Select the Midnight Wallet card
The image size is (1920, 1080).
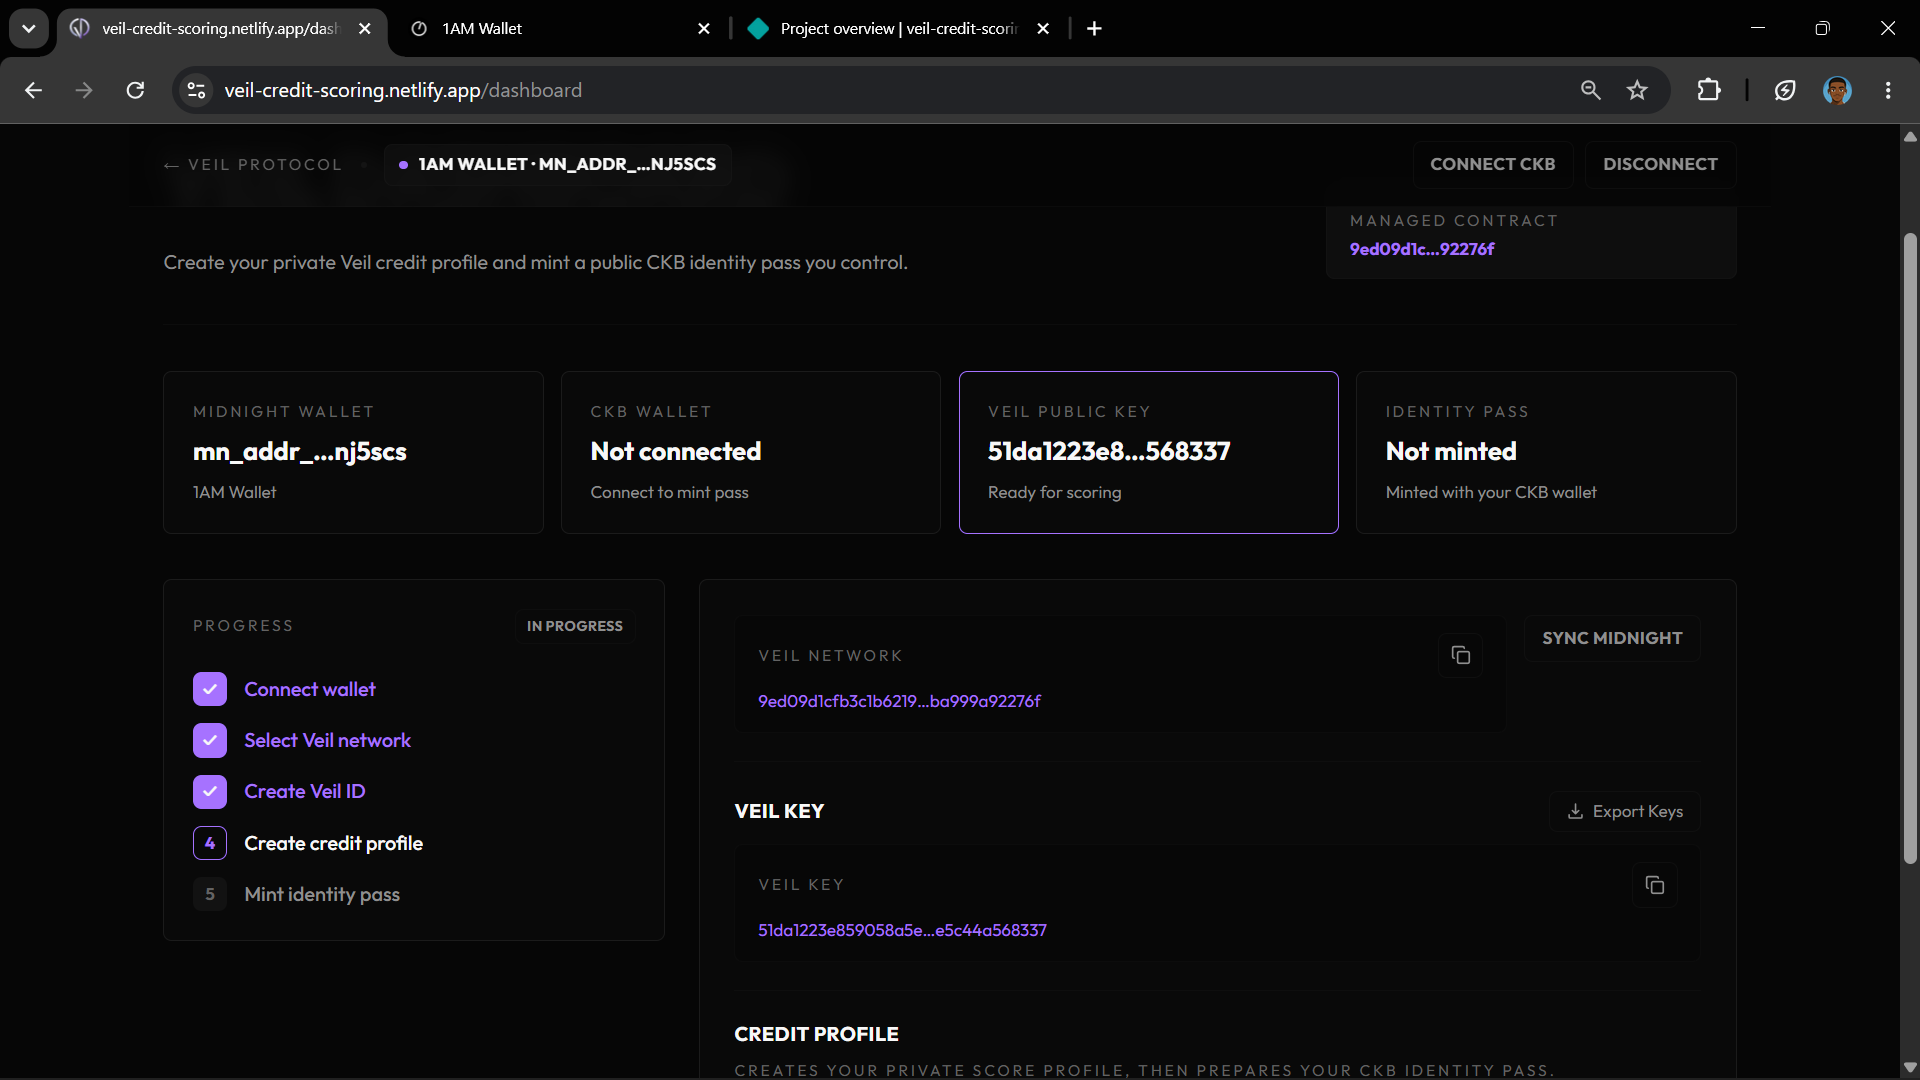tap(353, 452)
